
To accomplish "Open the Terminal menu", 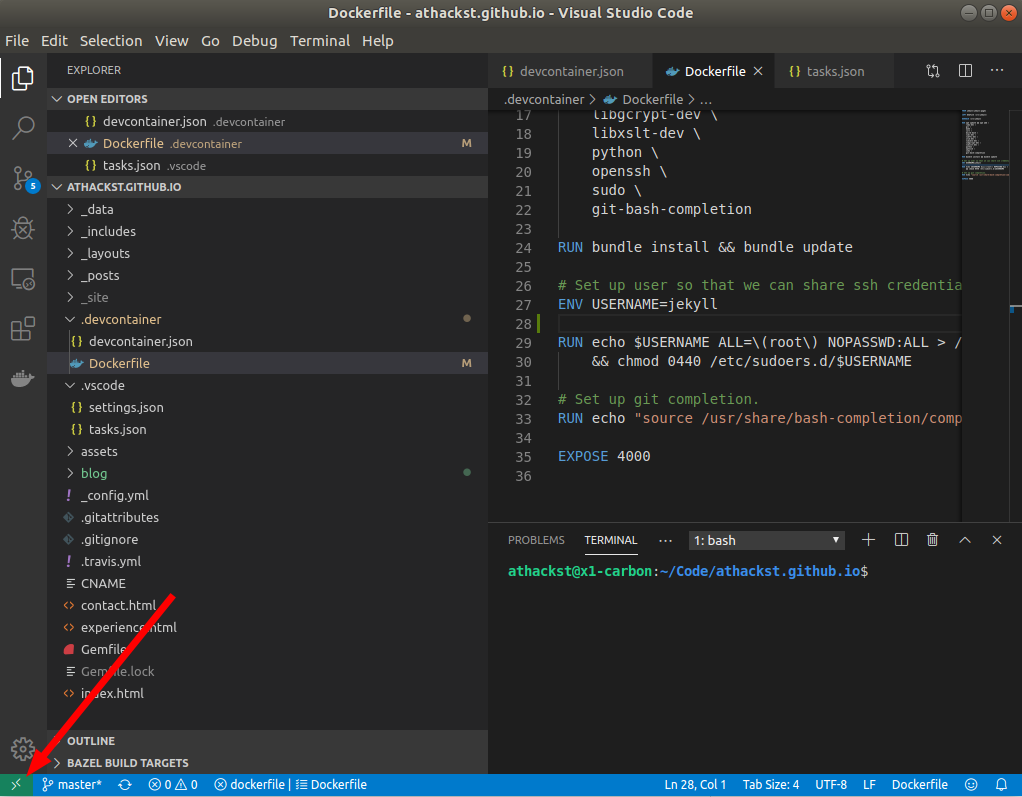I will point(320,41).
